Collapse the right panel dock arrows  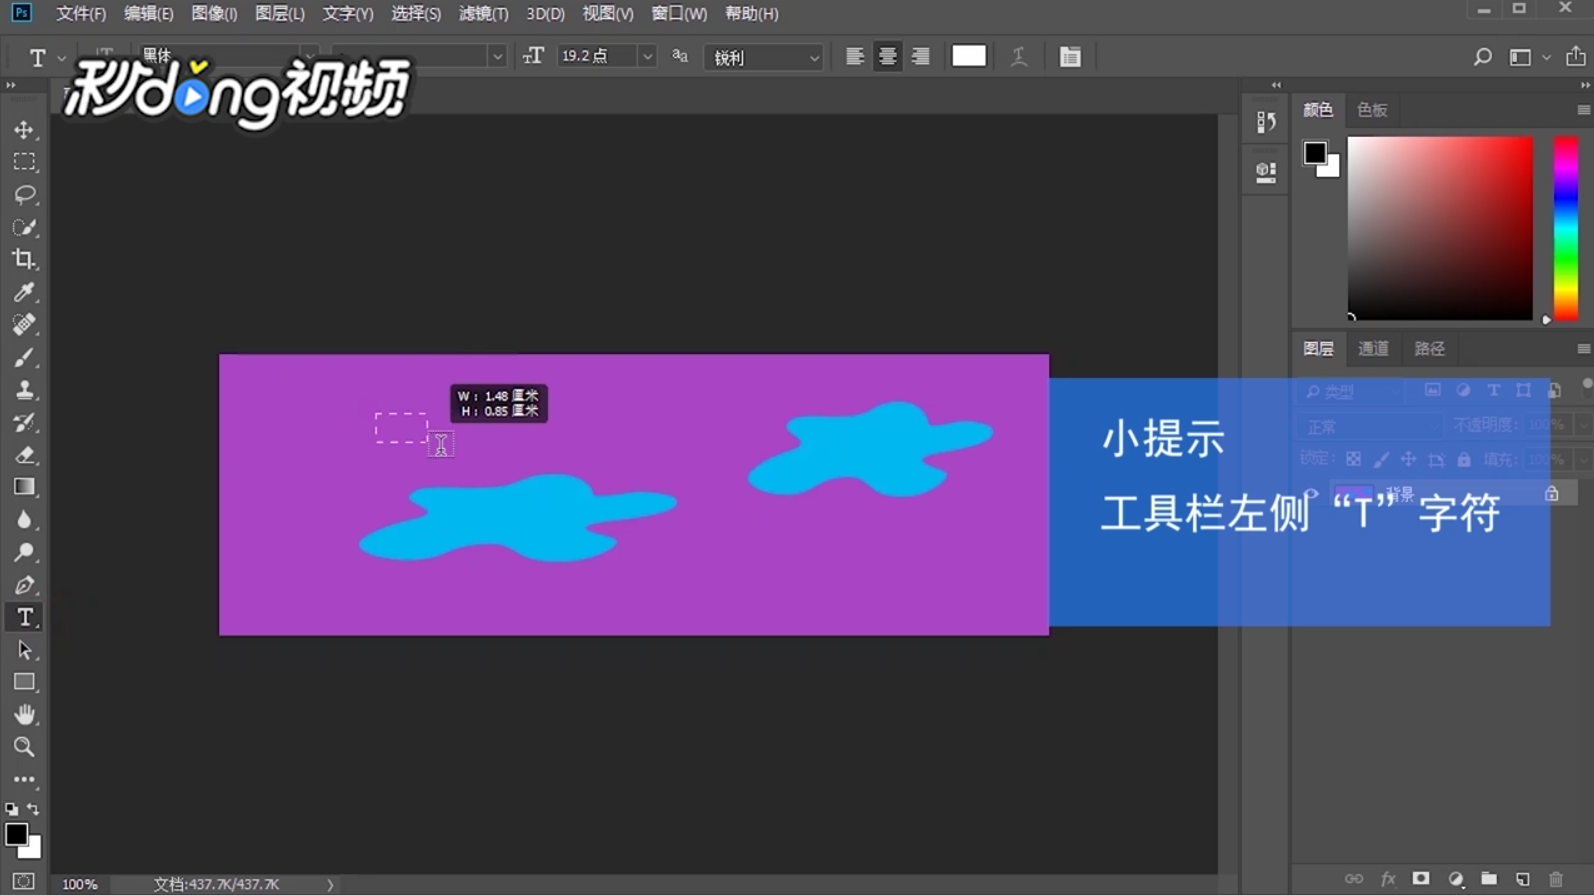pos(1584,85)
